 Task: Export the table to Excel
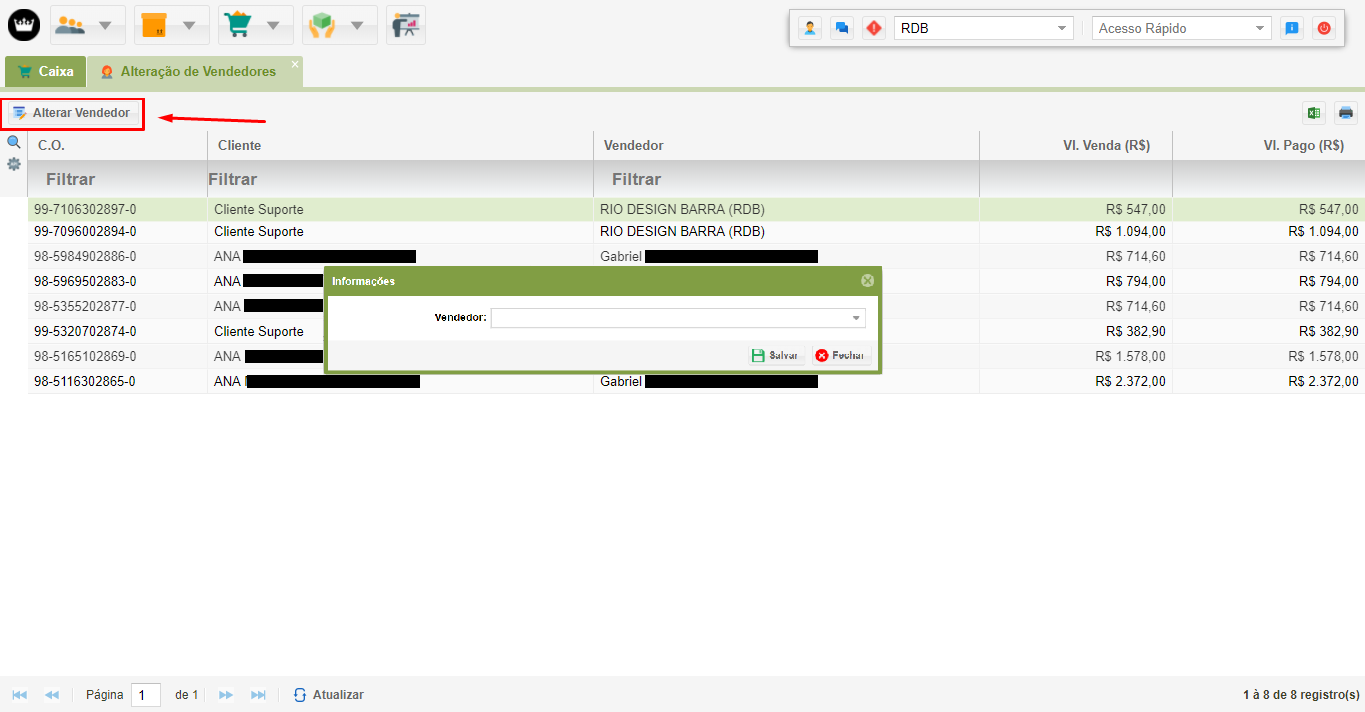(x=1314, y=113)
